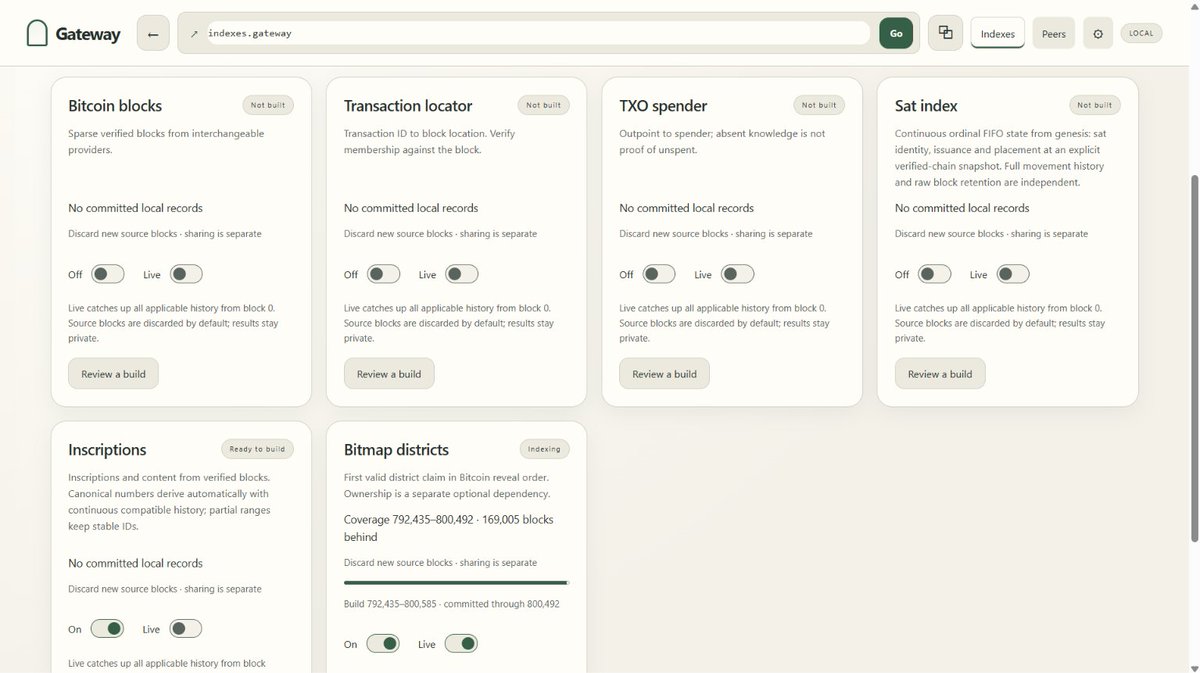This screenshot has width=1200, height=673.
Task: Click Review a build on Transaction locator
Action: tap(389, 374)
